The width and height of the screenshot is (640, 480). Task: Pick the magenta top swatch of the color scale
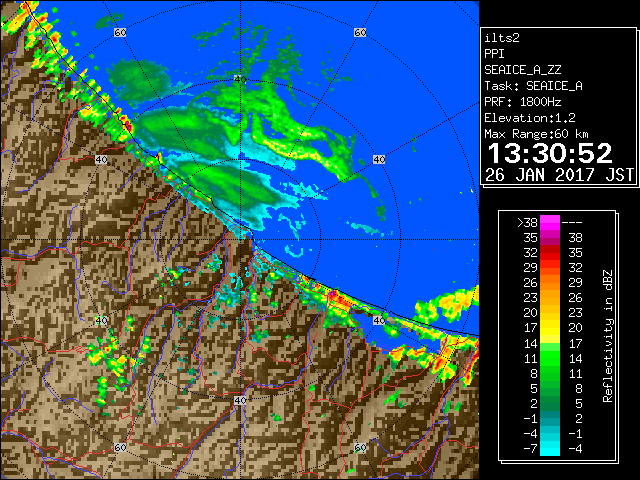tap(550, 222)
